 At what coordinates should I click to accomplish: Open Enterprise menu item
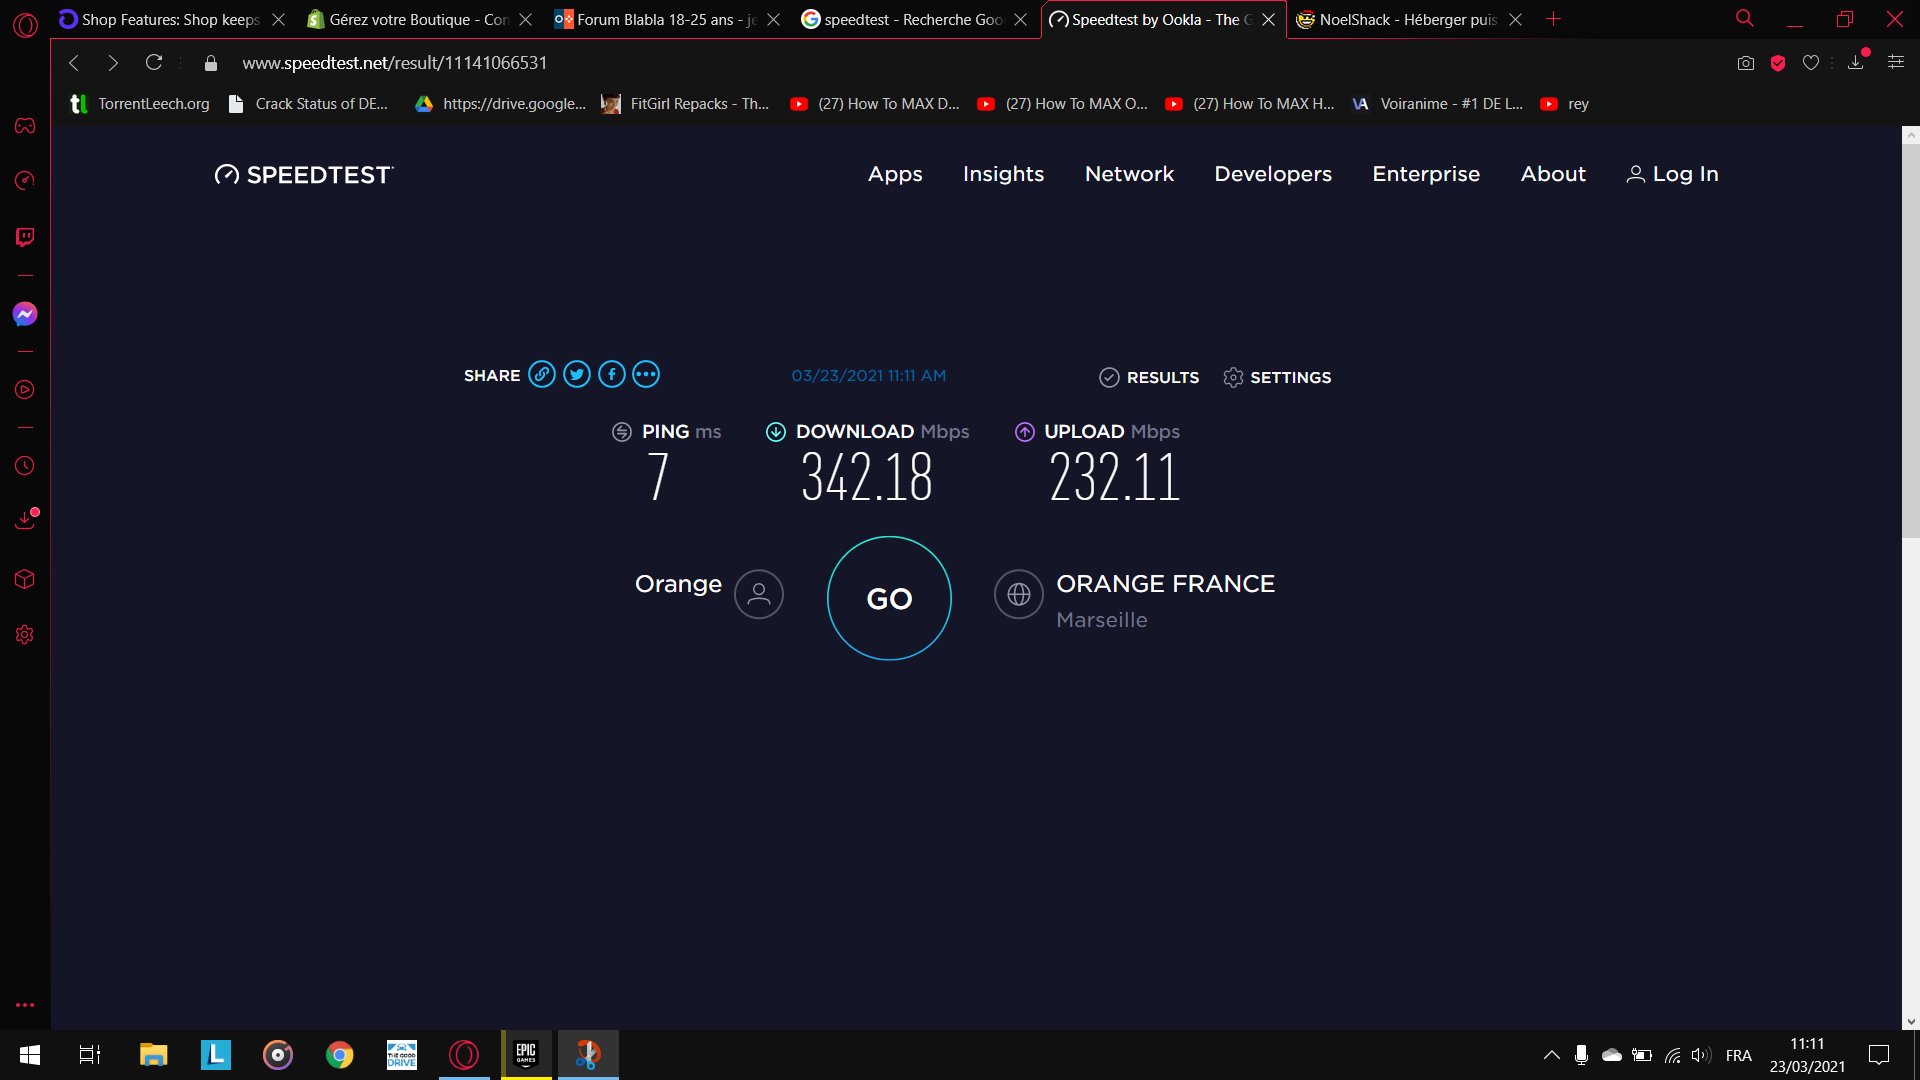click(1426, 174)
